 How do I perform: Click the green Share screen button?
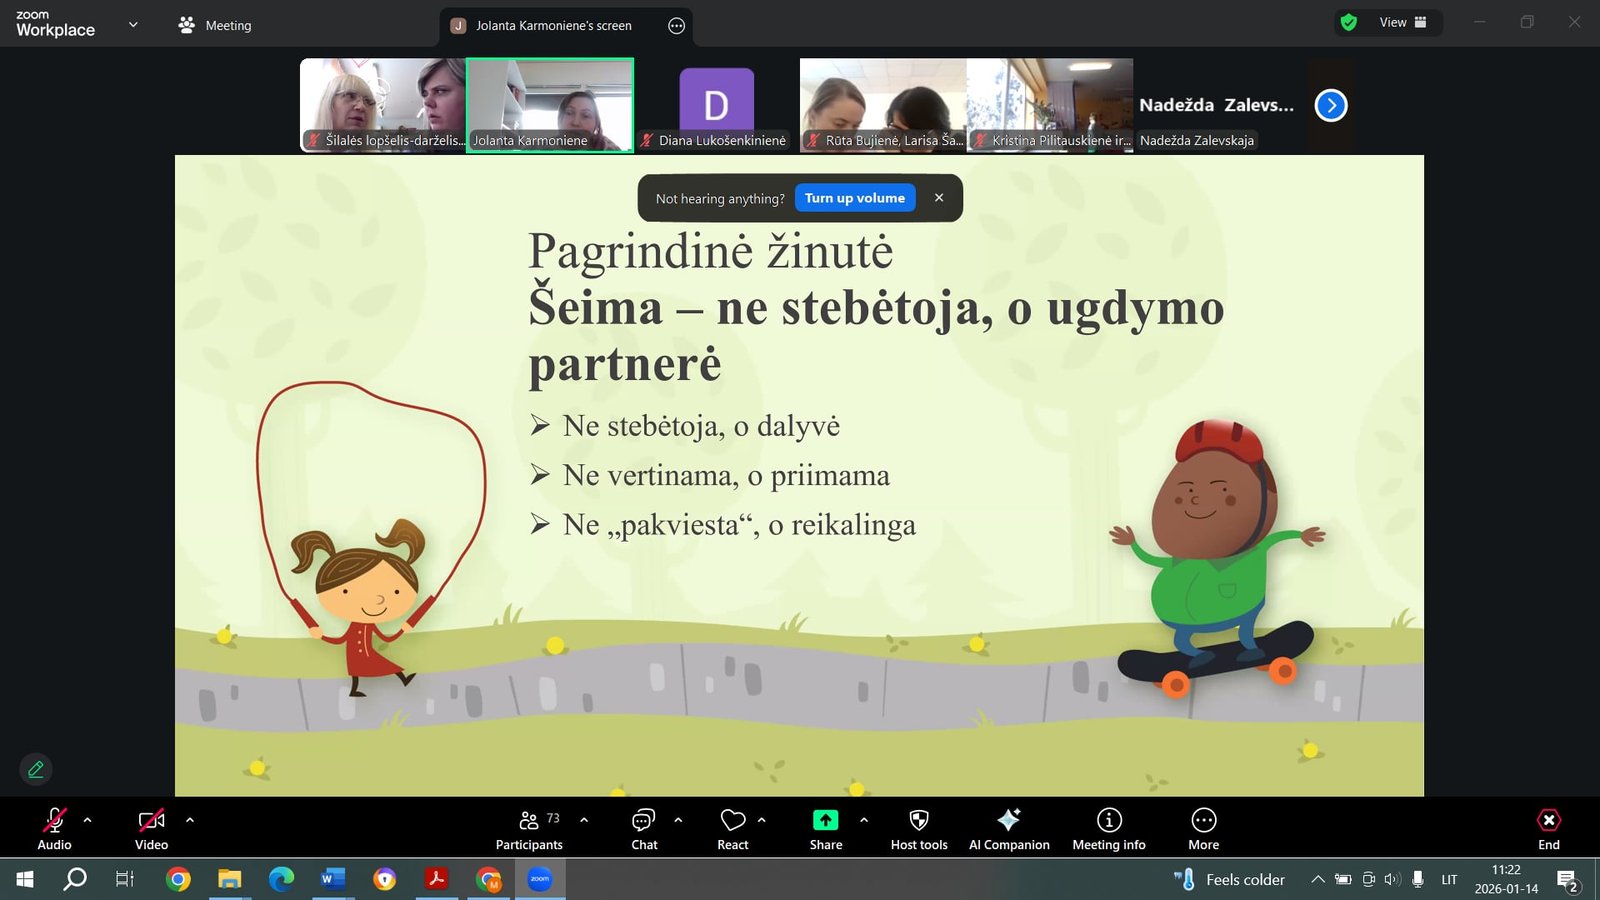coord(825,829)
